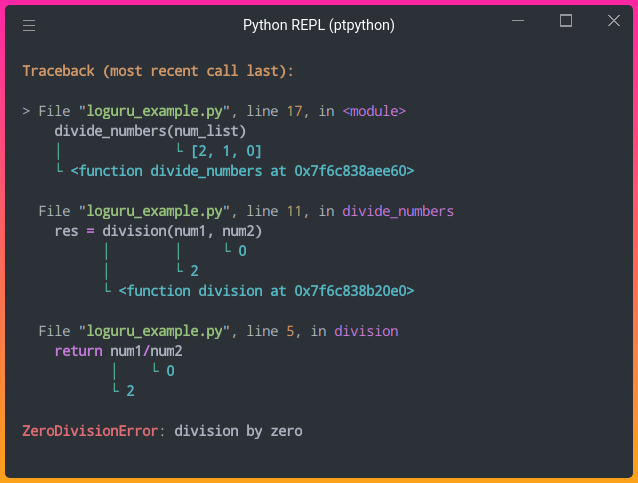Click the 'Python REPL (ptpython)' window title

[x=318, y=25]
